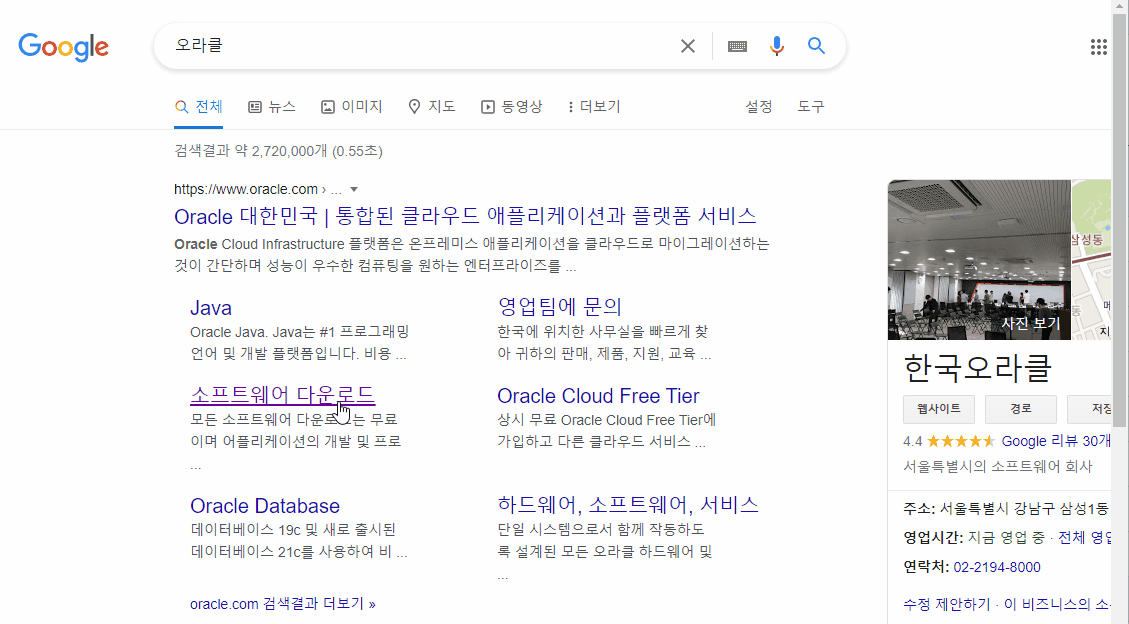The image size is (1129, 624).
Task: Click the 주소 label in knowledge panel
Action: point(919,509)
